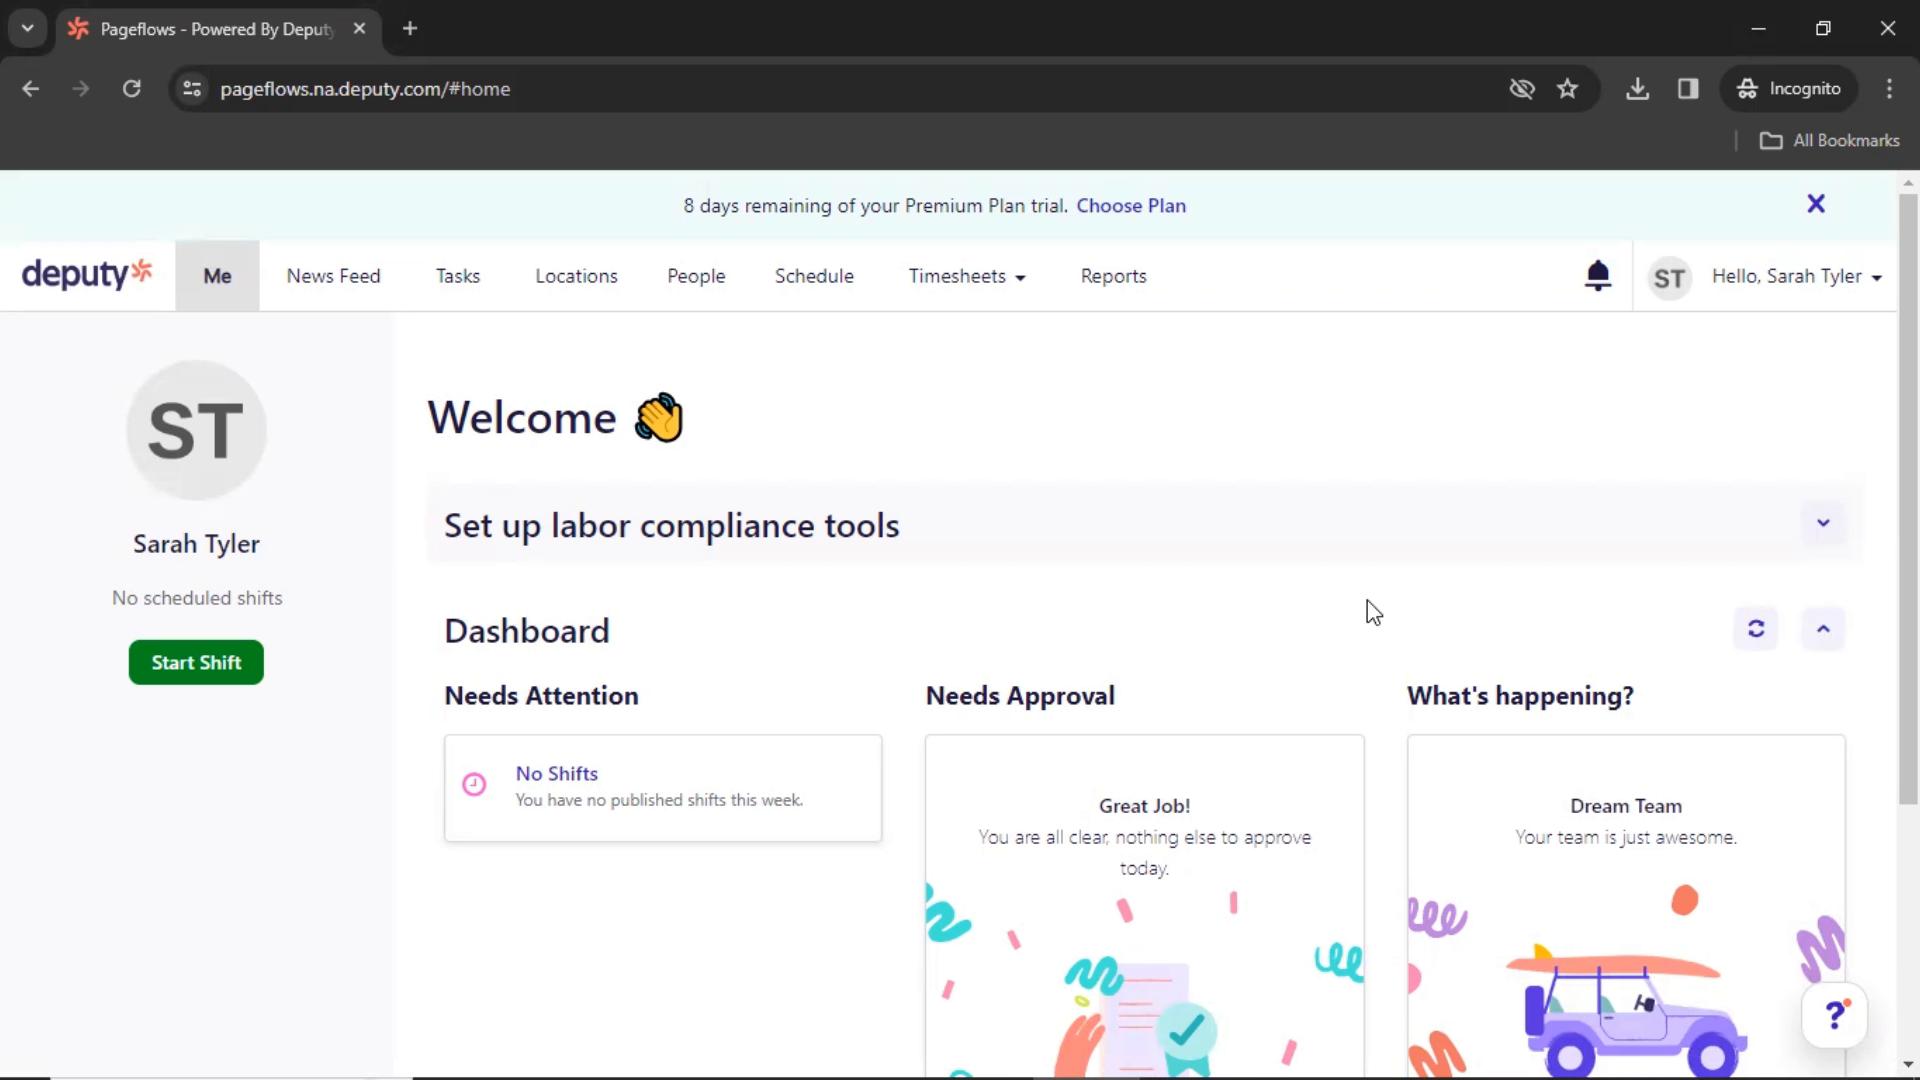The height and width of the screenshot is (1080, 1920).
Task: Click Choose Plan upgrade link
Action: point(1130,206)
